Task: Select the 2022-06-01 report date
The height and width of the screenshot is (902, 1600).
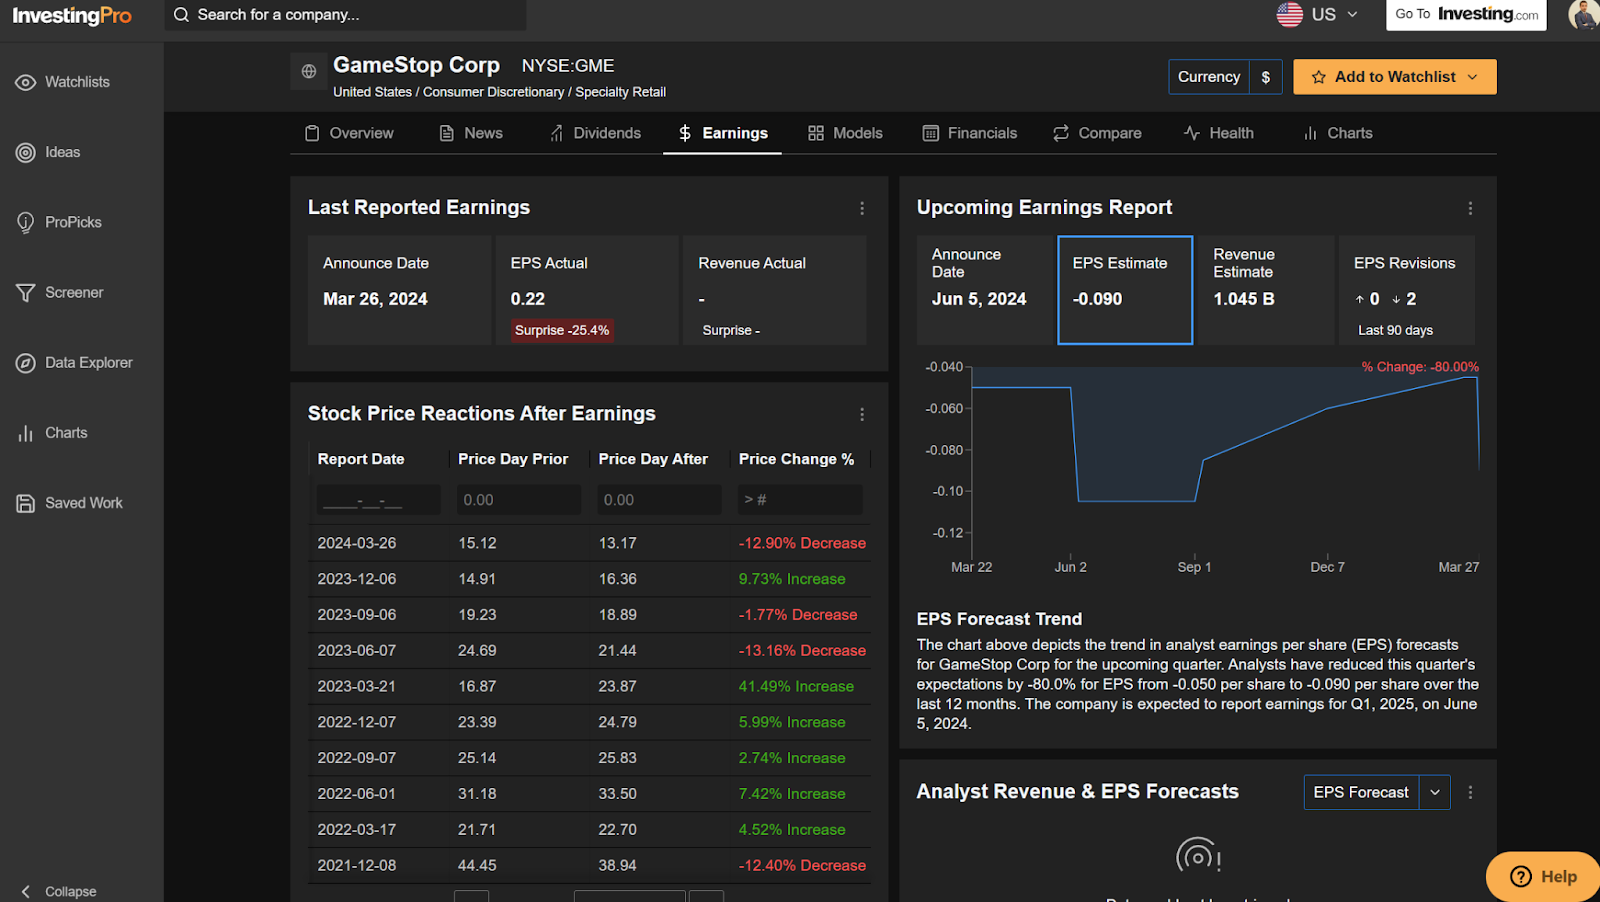Action: (357, 794)
